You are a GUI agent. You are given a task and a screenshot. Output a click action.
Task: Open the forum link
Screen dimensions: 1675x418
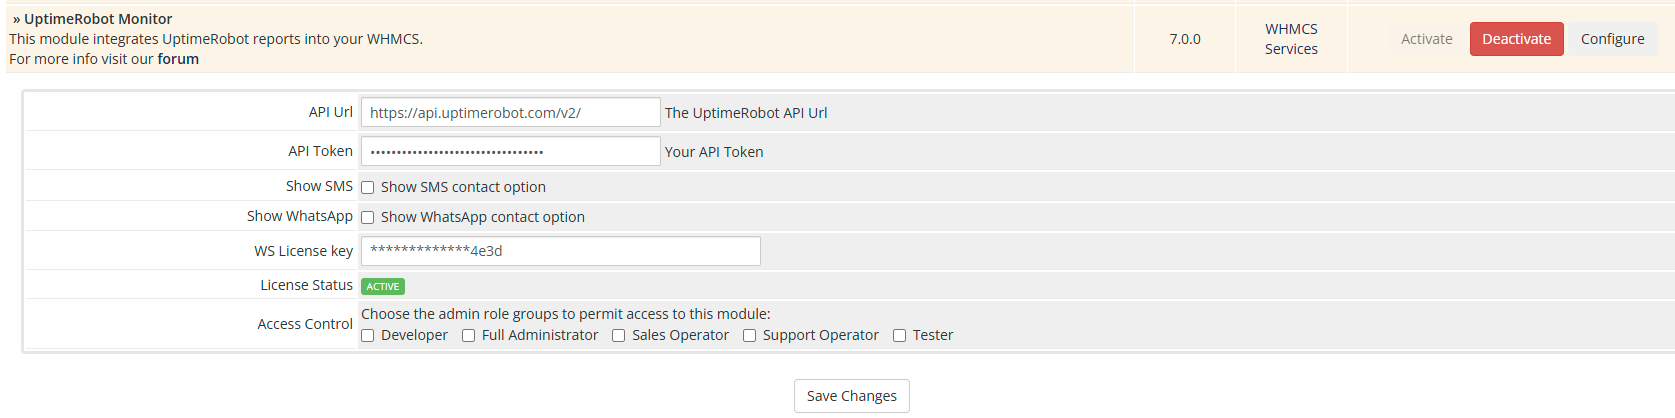coord(178,59)
